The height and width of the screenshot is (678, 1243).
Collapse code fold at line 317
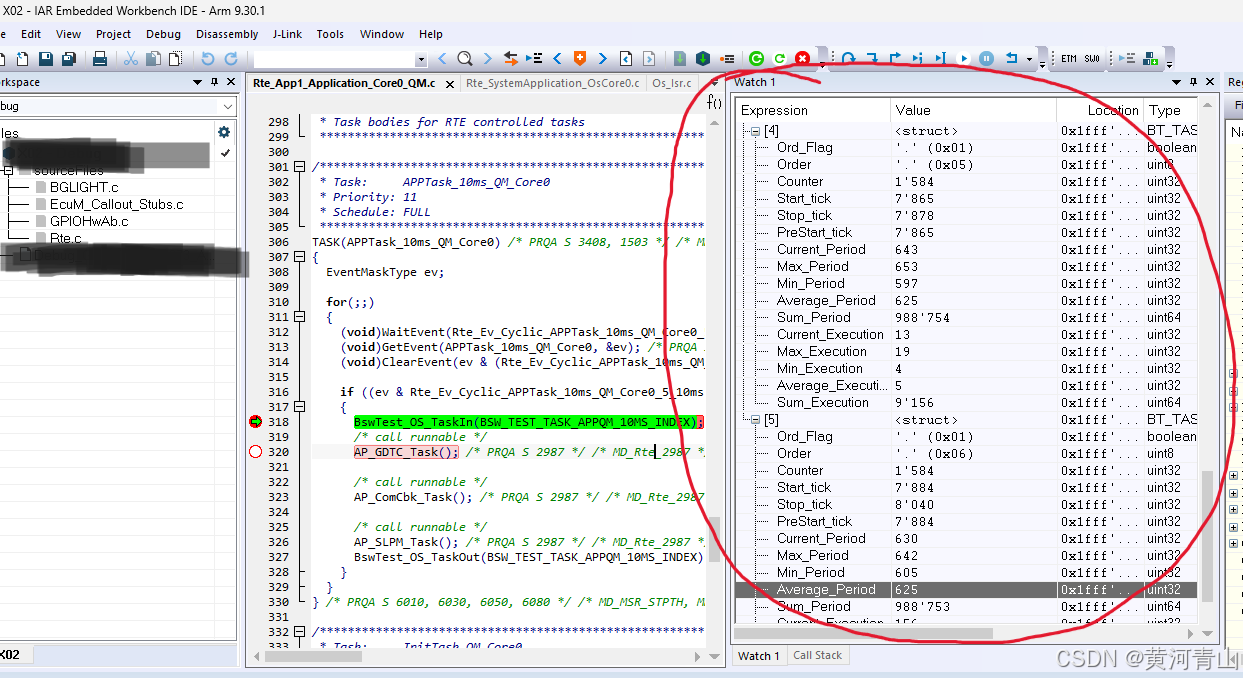click(300, 407)
